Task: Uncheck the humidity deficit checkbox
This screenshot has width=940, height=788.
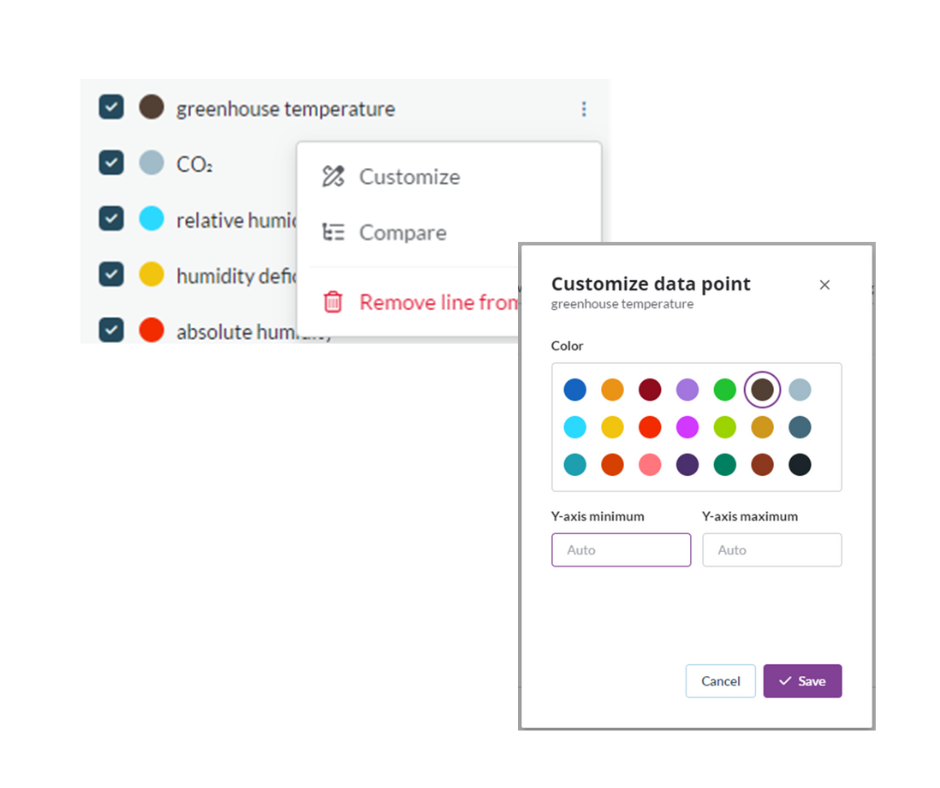Action: coord(111,274)
